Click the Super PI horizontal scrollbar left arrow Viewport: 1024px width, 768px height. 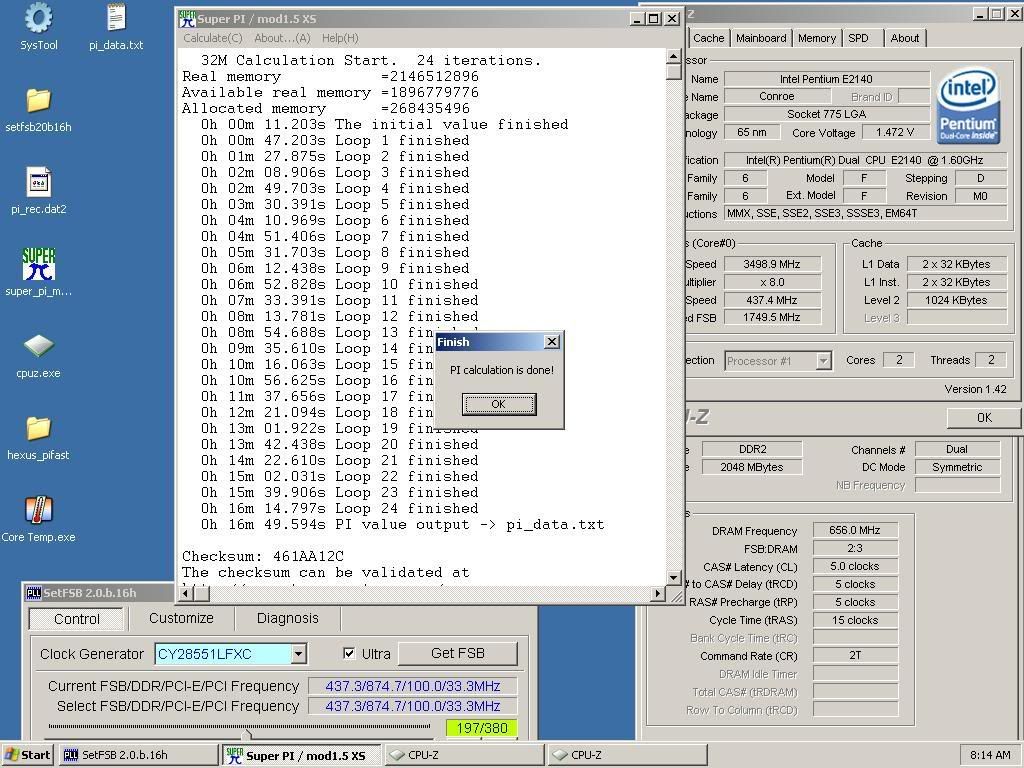(x=186, y=593)
